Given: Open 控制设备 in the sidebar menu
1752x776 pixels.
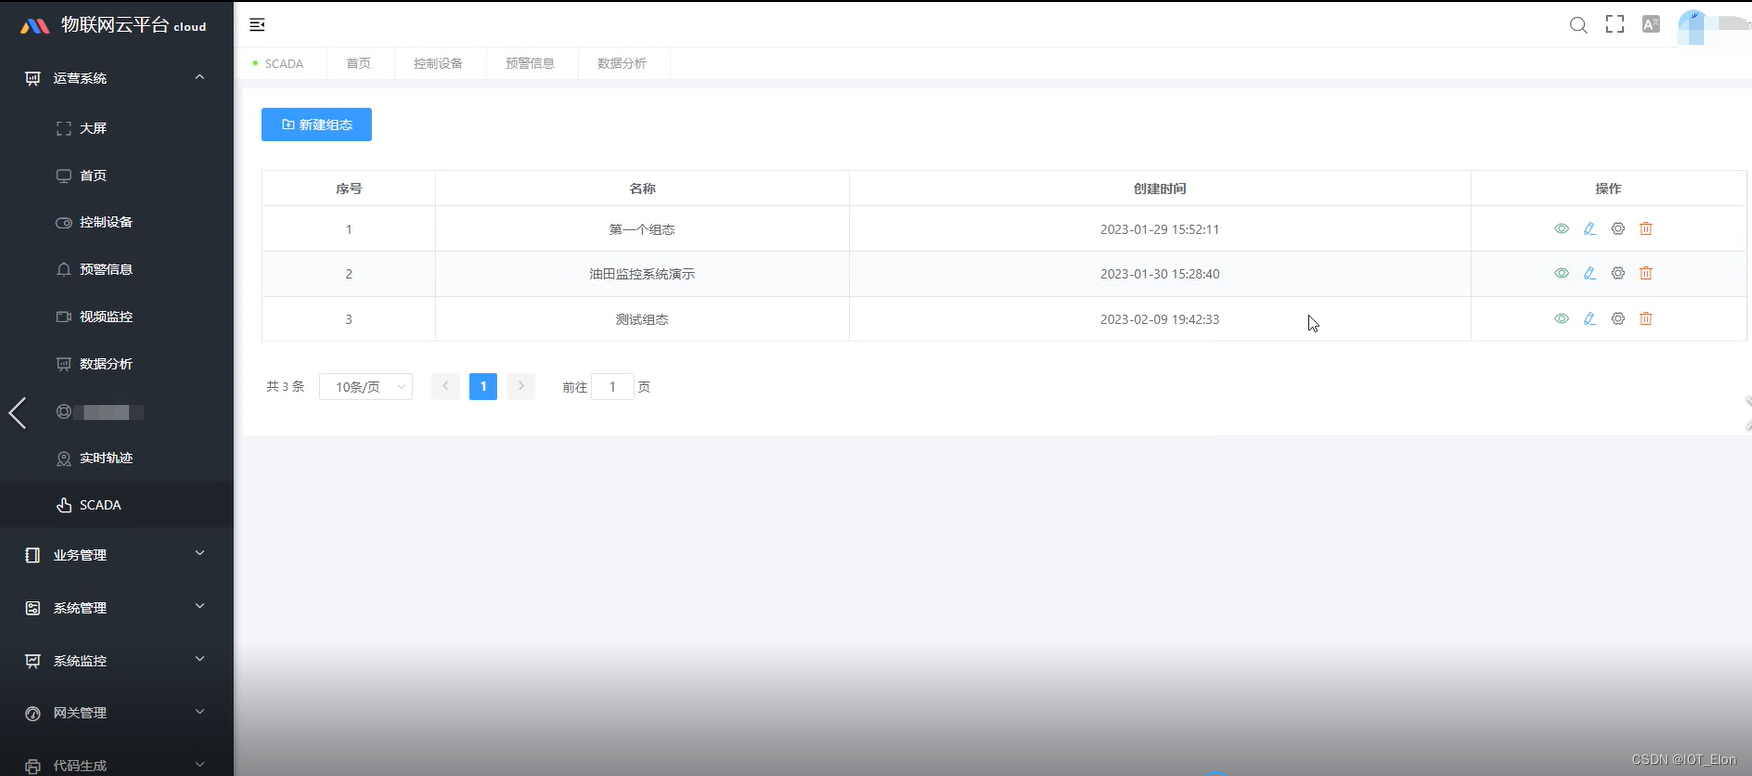Looking at the screenshot, I should [x=117, y=222].
